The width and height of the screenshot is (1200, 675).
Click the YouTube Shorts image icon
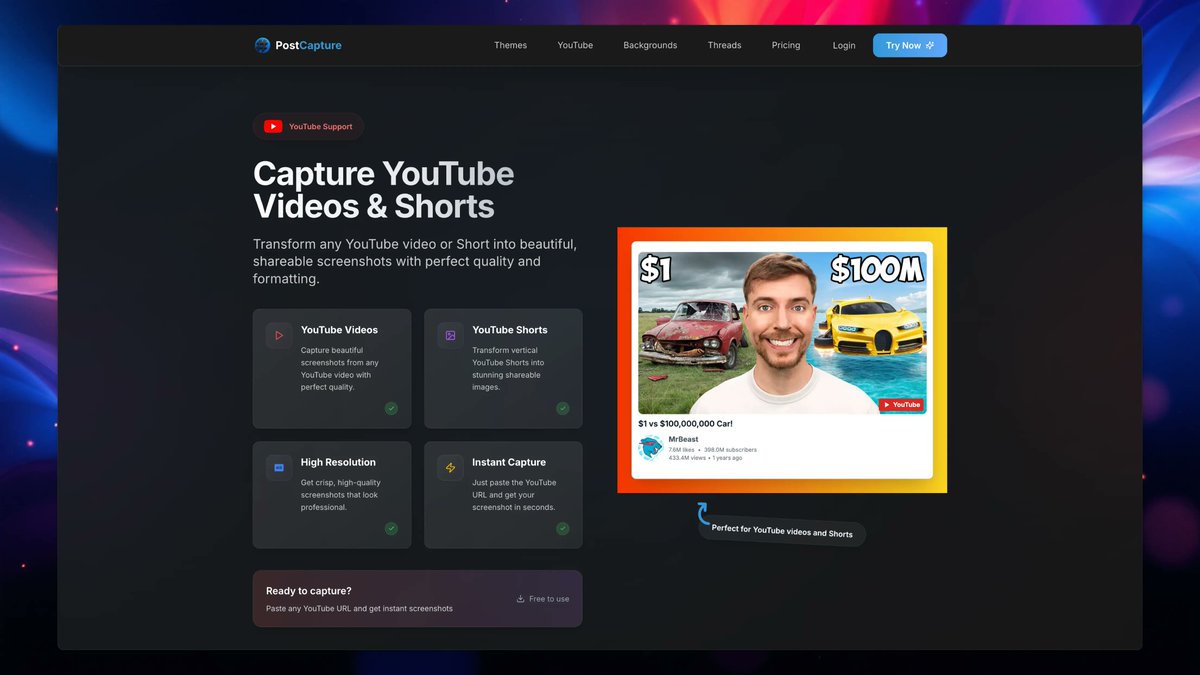coord(451,335)
